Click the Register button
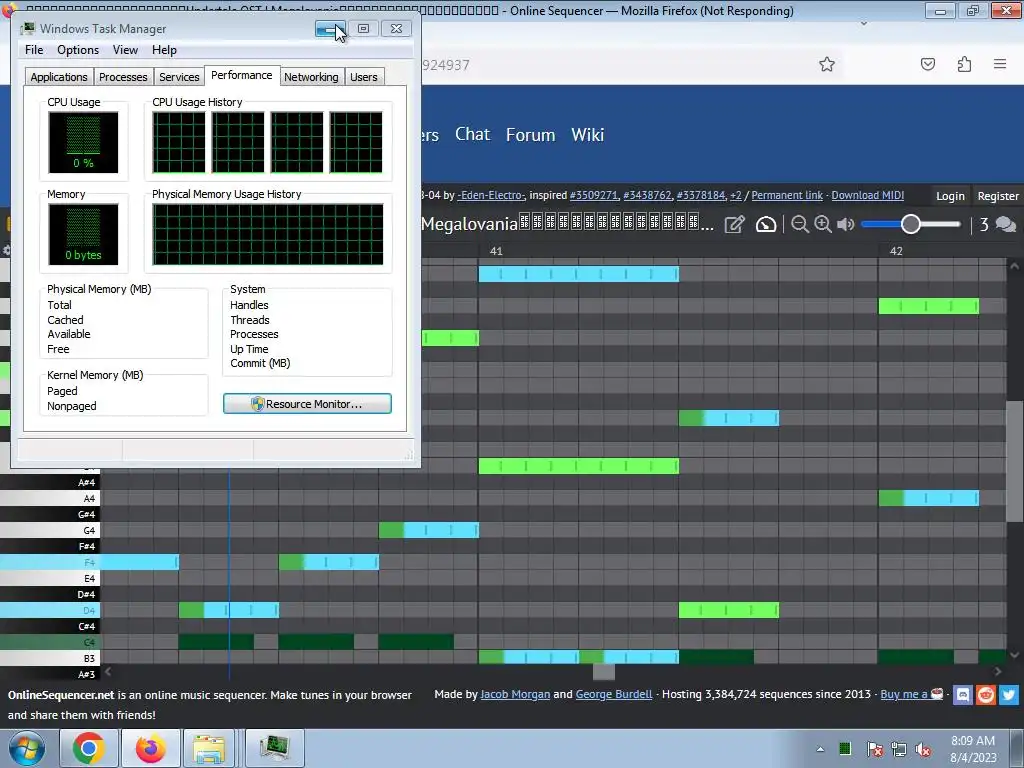The image size is (1024, 768). point(998,196)
